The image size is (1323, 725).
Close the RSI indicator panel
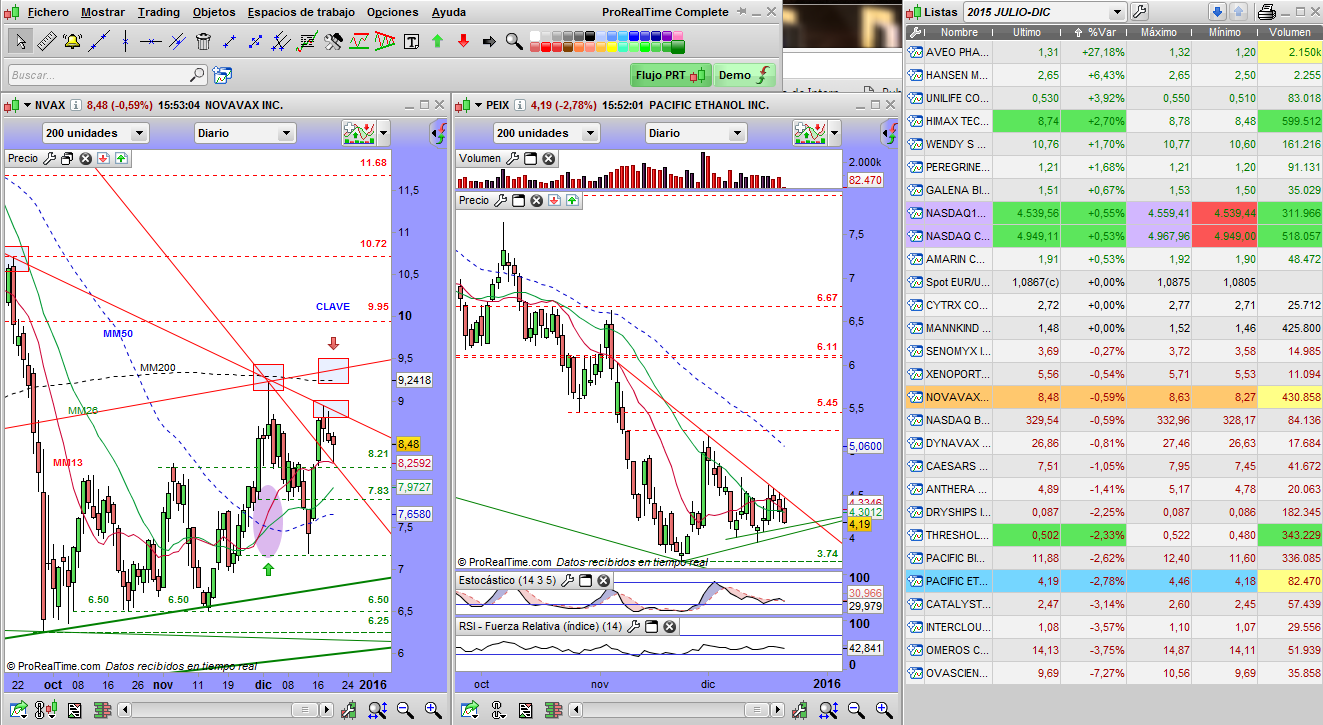coord(669,627)
